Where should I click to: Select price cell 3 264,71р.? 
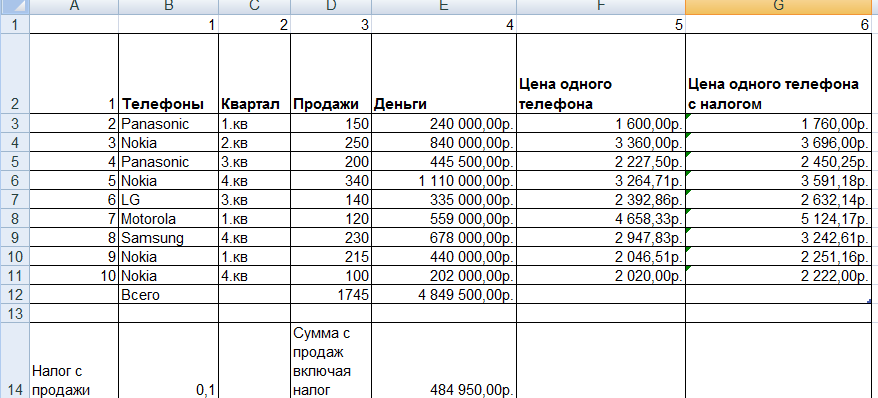[x=601, y=181]
